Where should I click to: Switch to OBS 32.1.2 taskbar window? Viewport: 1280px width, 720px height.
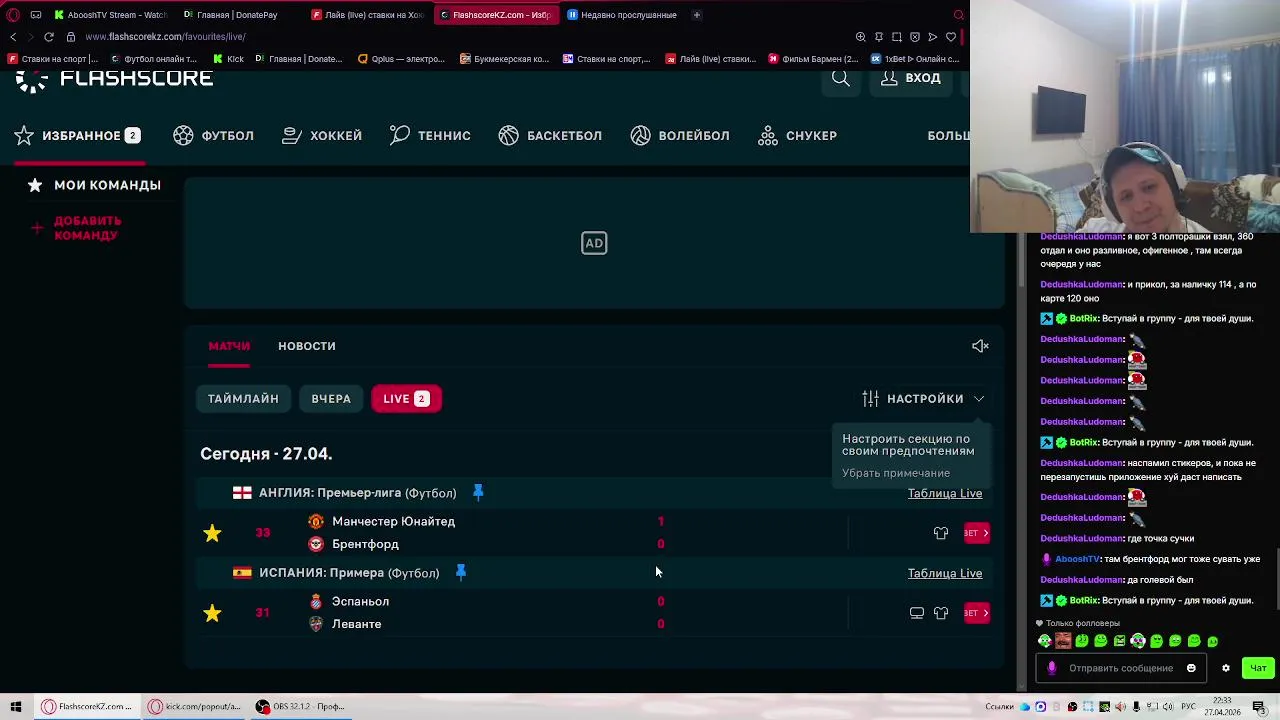[x=300, y=706]
